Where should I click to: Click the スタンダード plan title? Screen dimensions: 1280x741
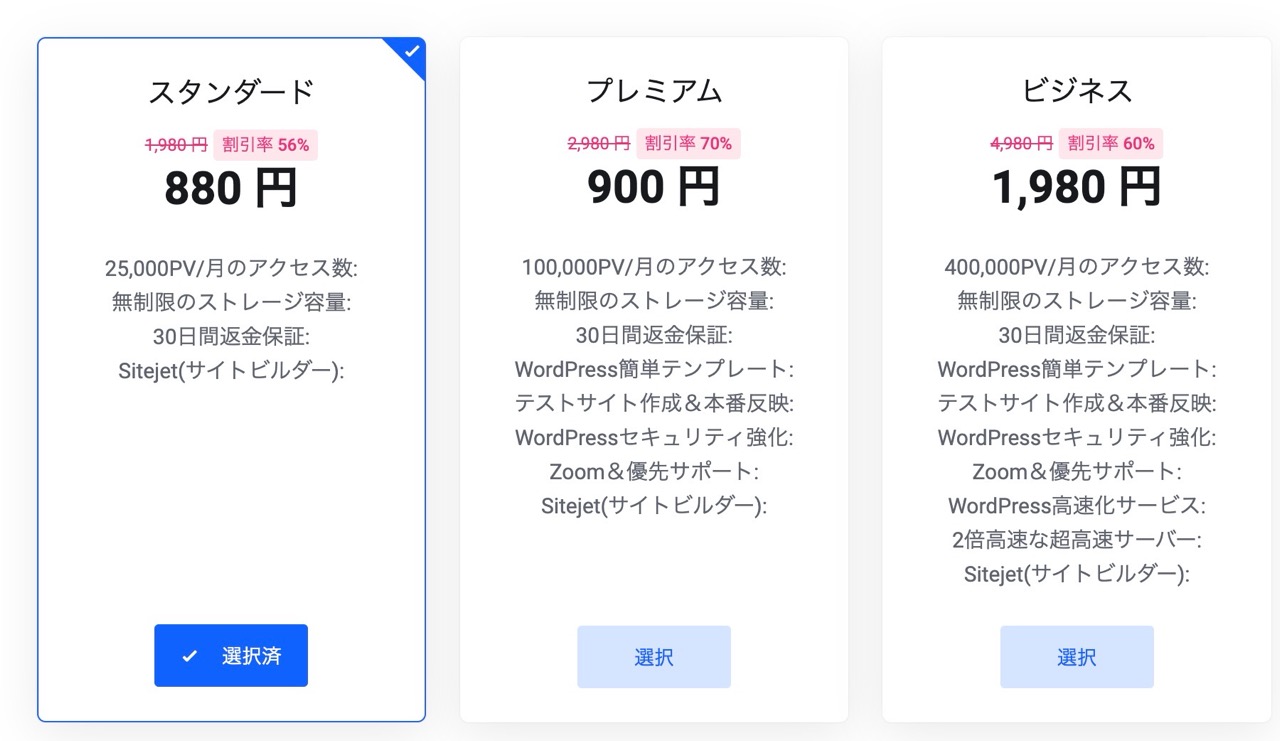[230, 90]
